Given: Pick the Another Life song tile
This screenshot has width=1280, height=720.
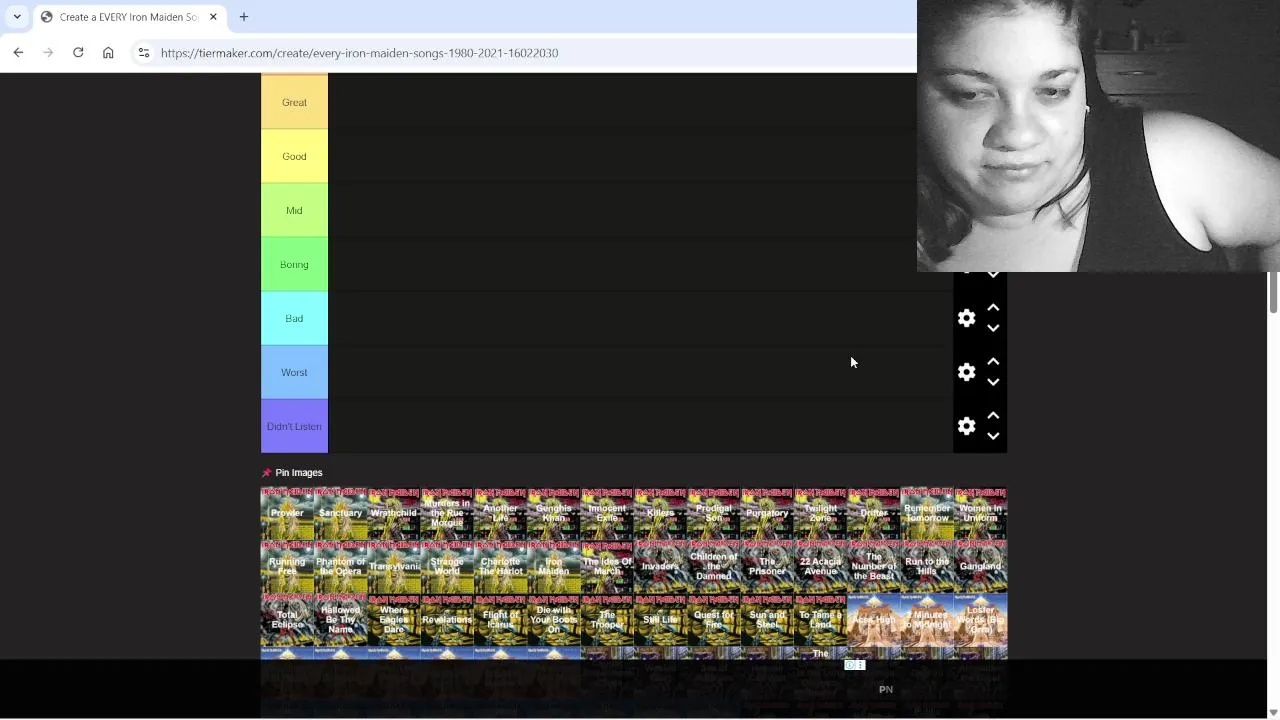Looking at the screenshot, I should point(501,514).
